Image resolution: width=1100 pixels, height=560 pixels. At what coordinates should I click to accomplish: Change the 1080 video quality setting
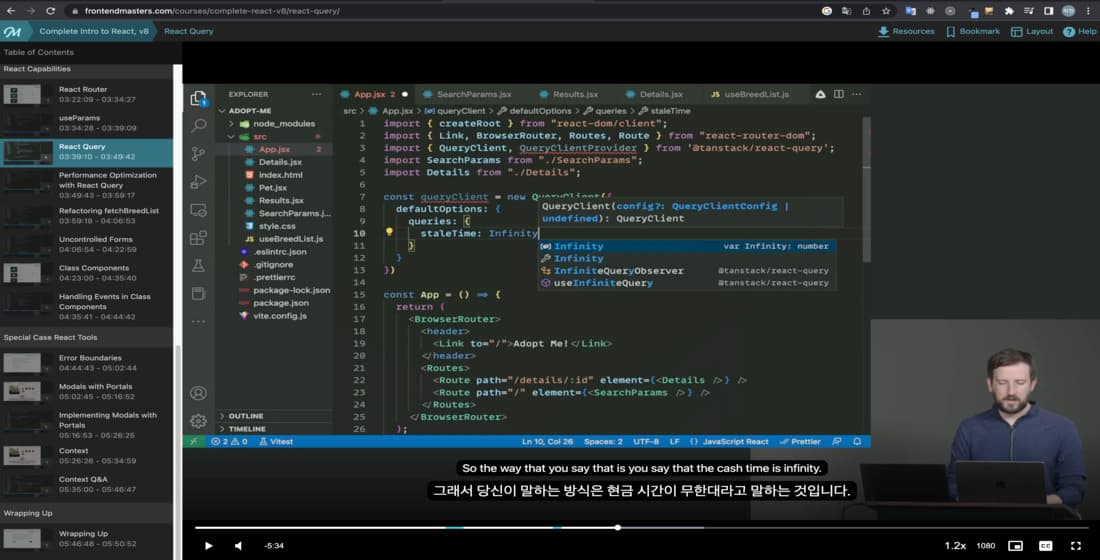tap(986, 545)
